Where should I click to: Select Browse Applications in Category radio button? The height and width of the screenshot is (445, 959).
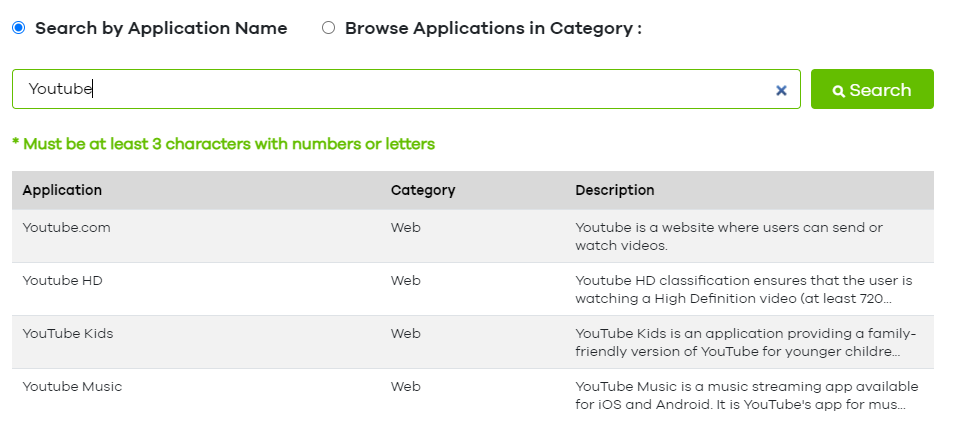pyautogui.click(x=328, y=28)
